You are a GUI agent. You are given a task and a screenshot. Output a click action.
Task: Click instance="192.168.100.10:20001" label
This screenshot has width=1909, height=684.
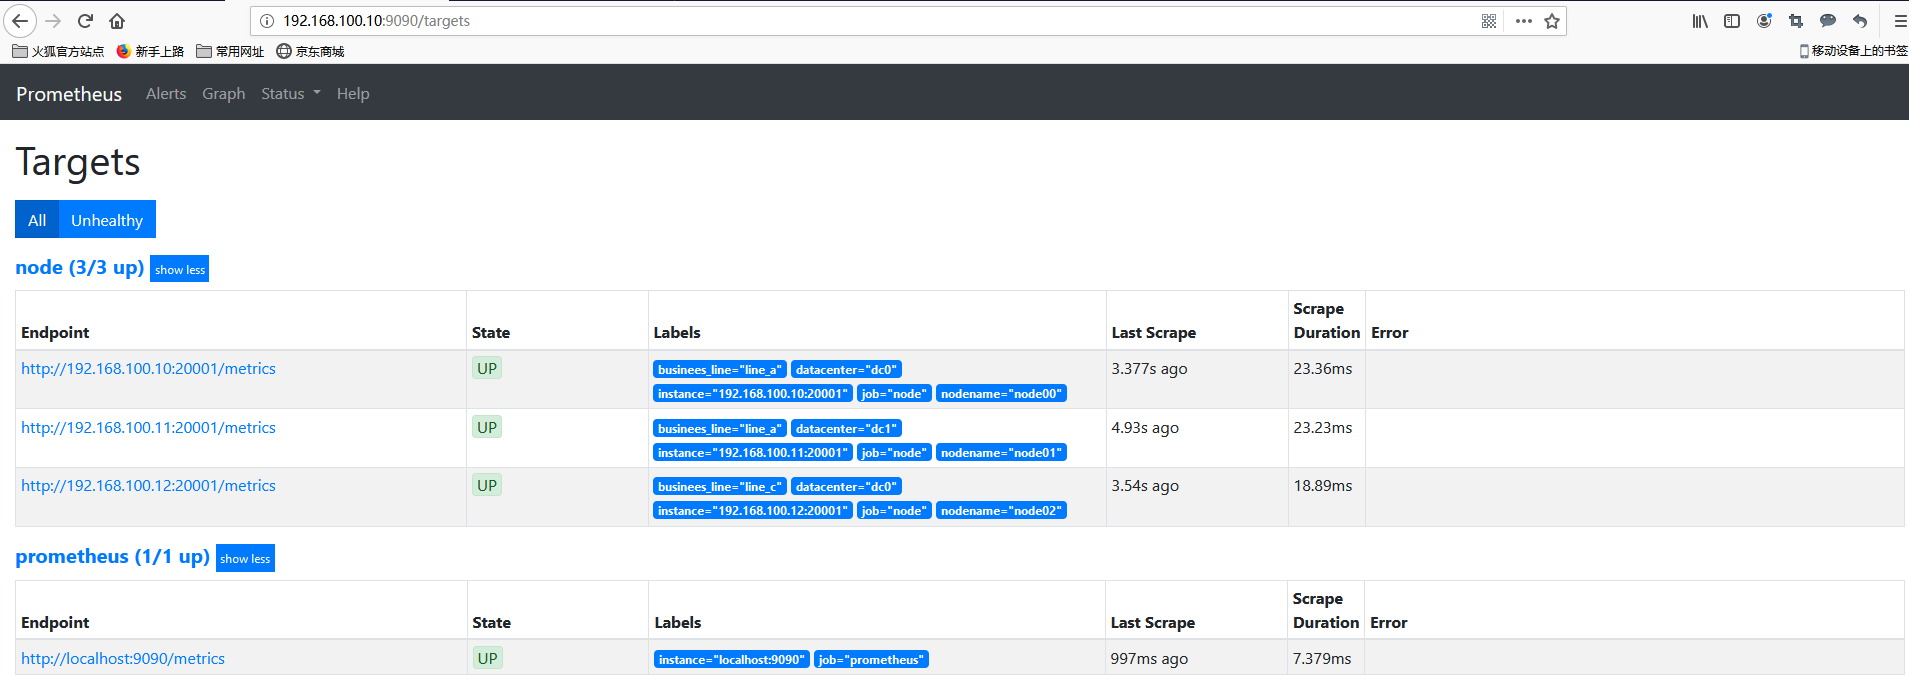pyautogui.click(x=753, y=394)
